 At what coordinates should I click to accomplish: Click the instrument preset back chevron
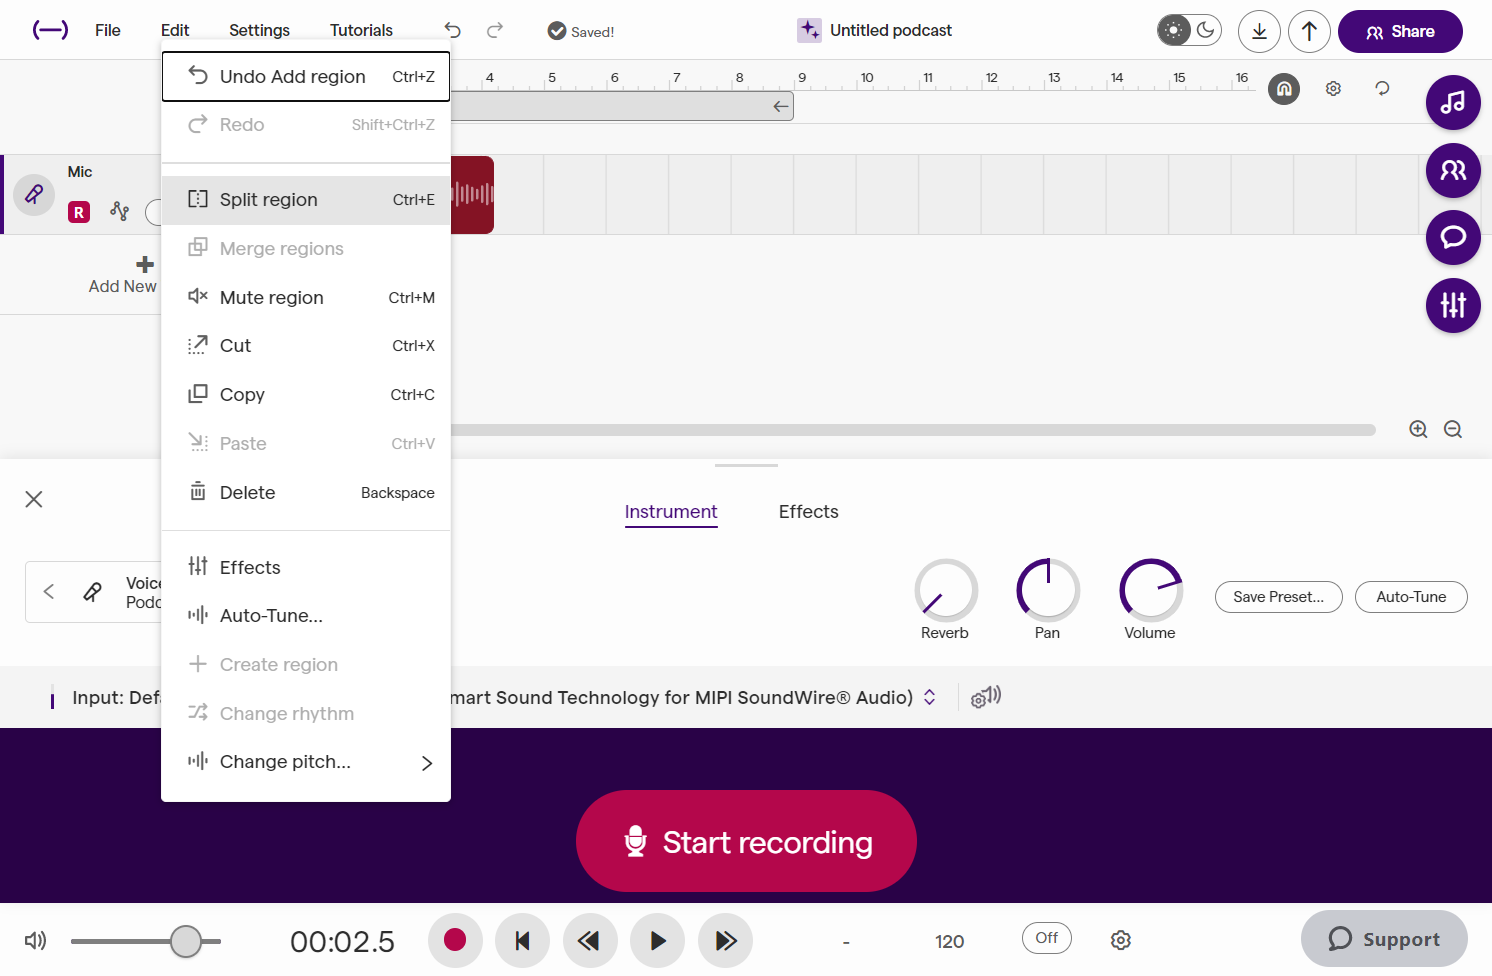pyautogui.click(x=49, y=591)
